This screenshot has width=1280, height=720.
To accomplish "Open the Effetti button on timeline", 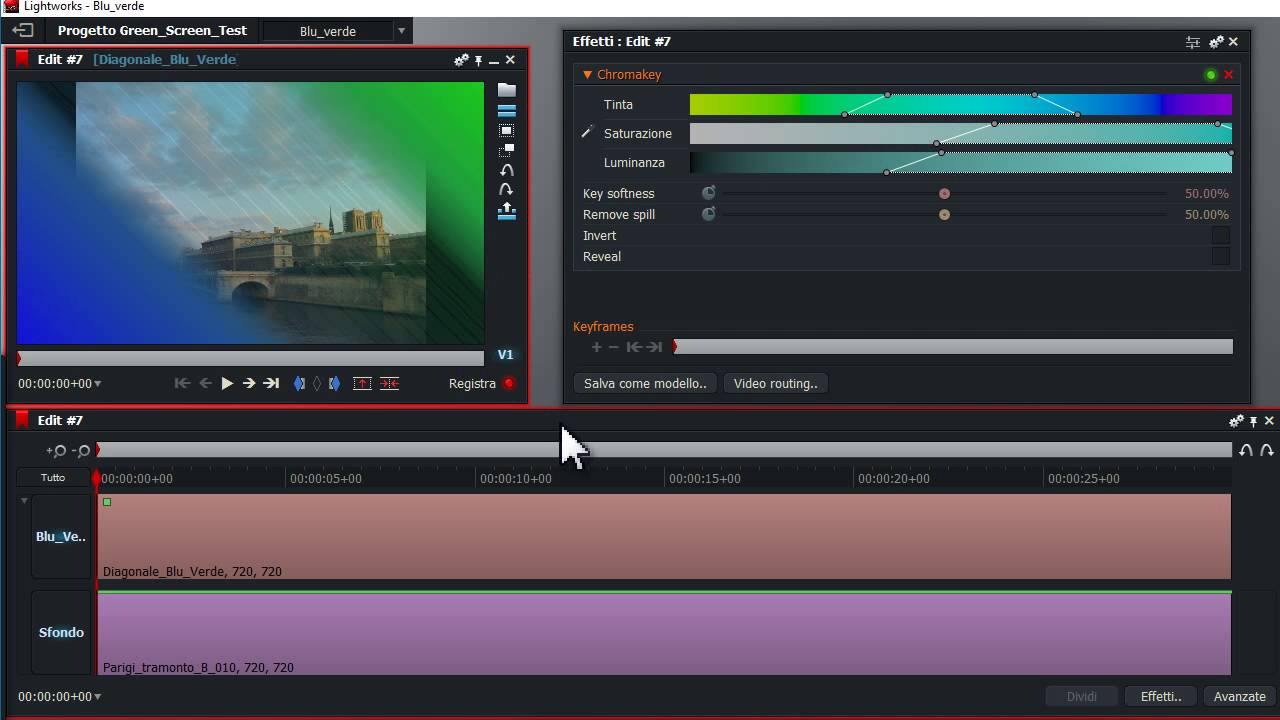I will (1161, 696).
